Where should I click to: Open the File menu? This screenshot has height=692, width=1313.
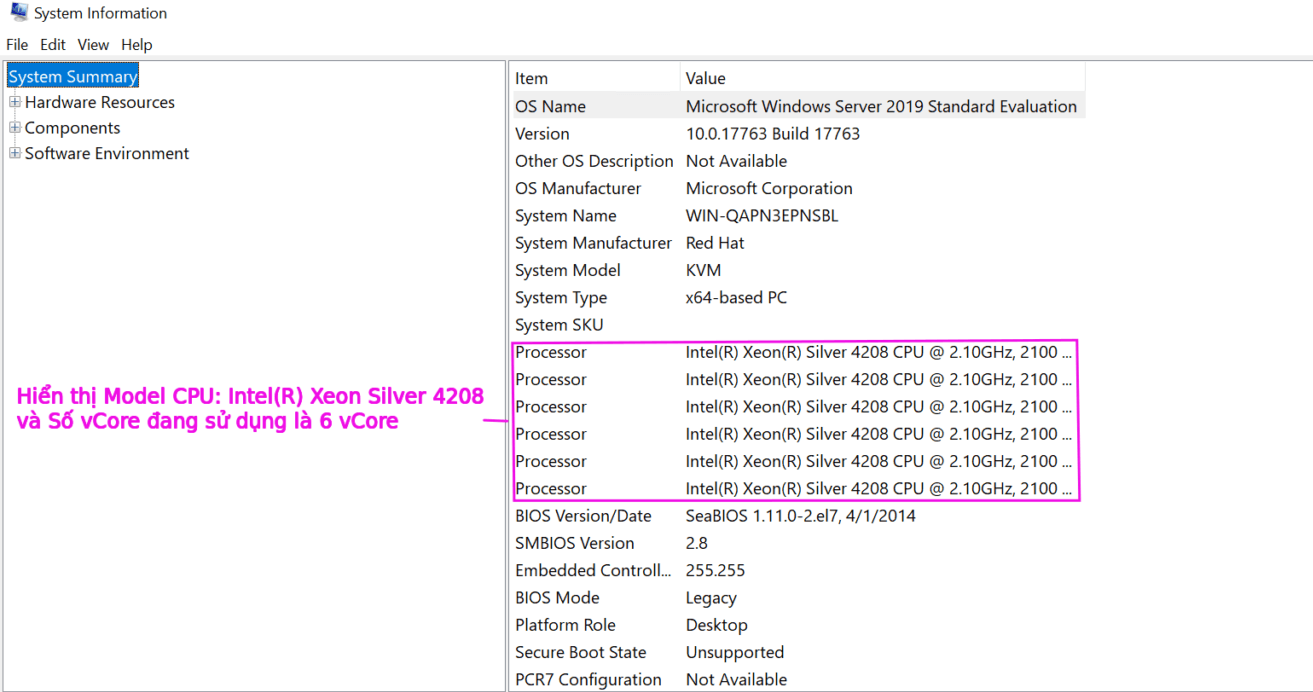17,44
